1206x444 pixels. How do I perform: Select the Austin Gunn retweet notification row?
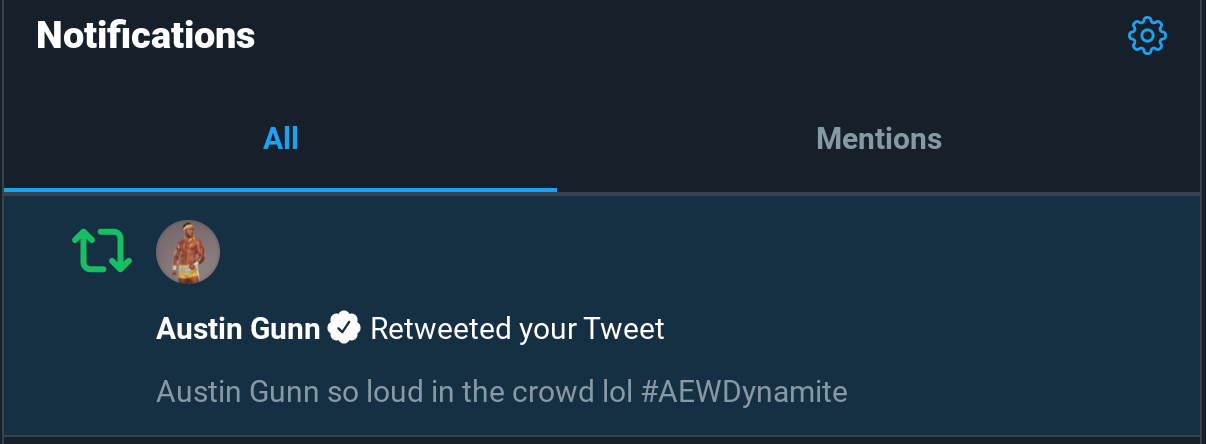(x=602, y=315)
